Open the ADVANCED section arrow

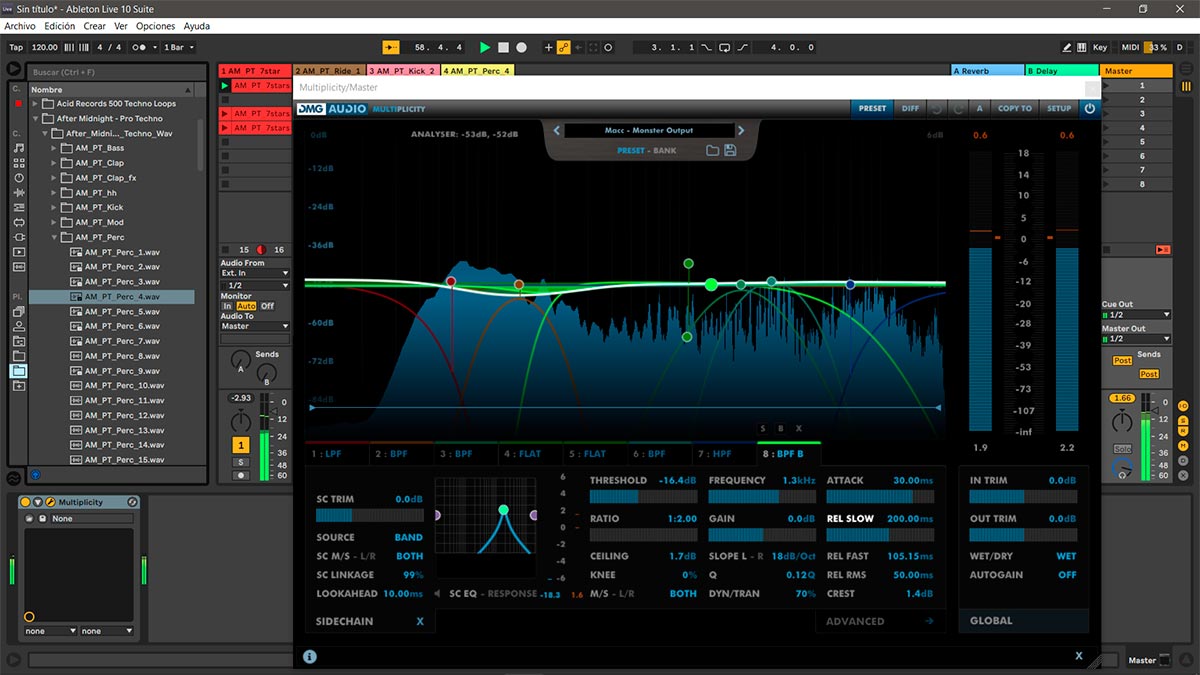coord(929,621)
